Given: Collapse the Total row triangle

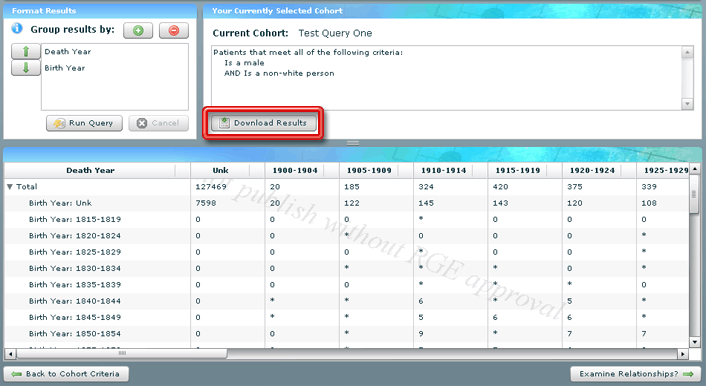Looking at the screenshot, I should pyautogui.click(x=9, y=186).
